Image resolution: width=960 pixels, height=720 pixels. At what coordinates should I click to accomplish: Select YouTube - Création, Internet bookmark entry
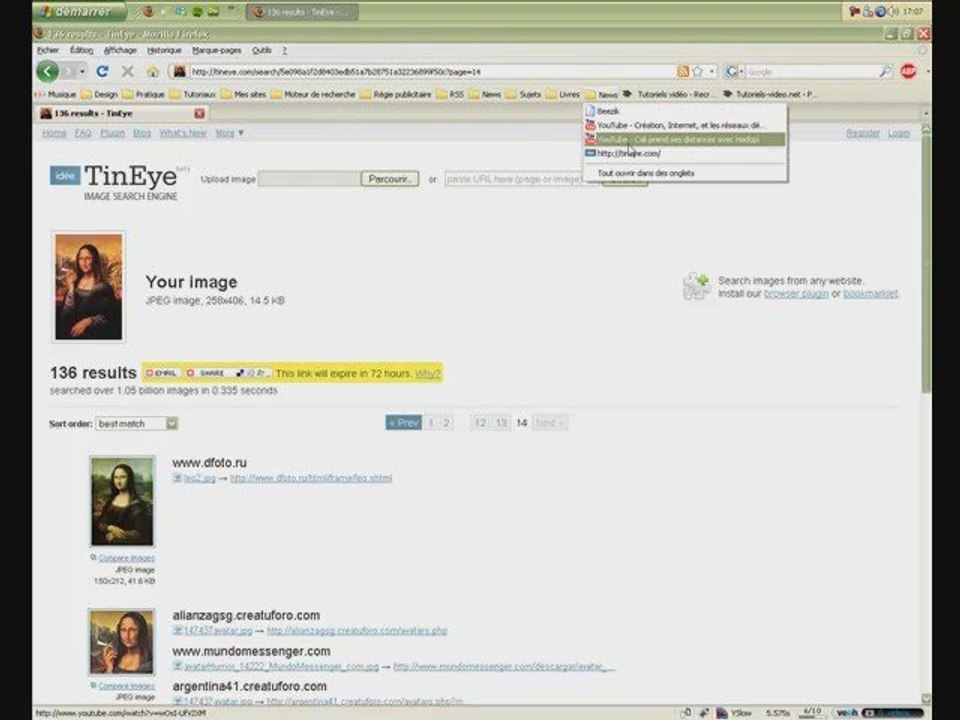[x=684, y=125]
